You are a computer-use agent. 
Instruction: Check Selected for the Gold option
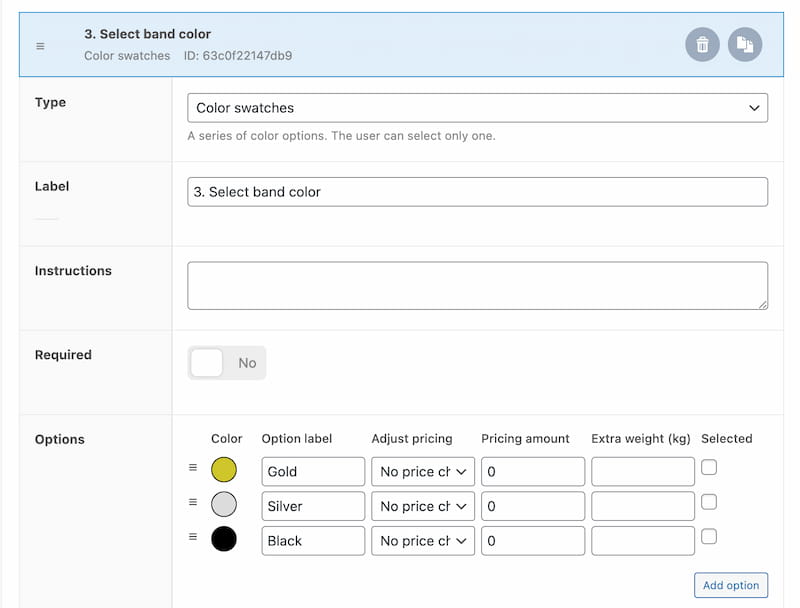point(709,467)
